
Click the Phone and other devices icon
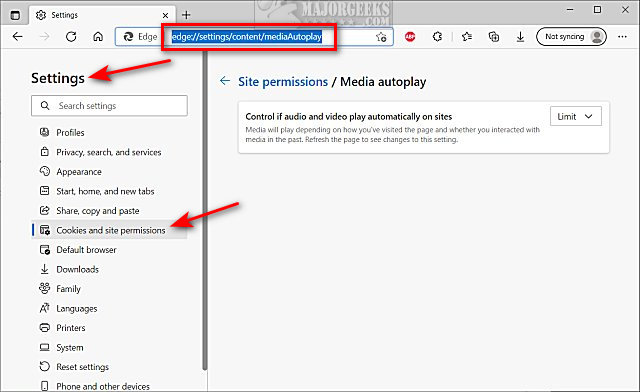click(x=44, y=386)
